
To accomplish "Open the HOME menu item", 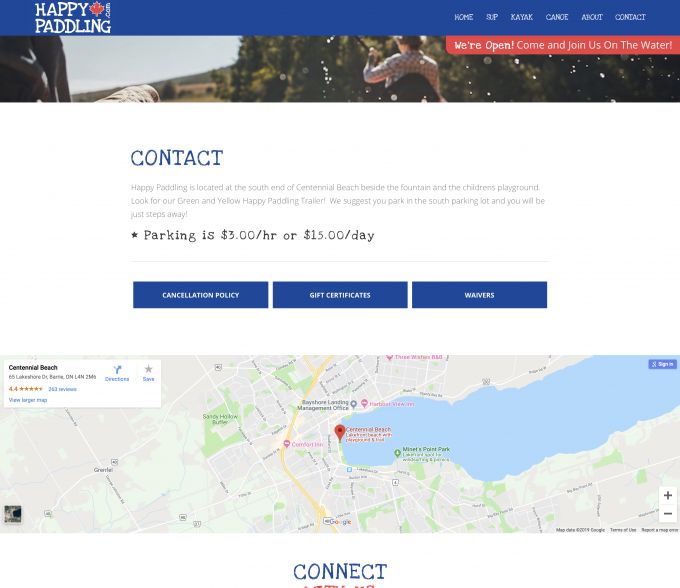I will click(463, 17).
